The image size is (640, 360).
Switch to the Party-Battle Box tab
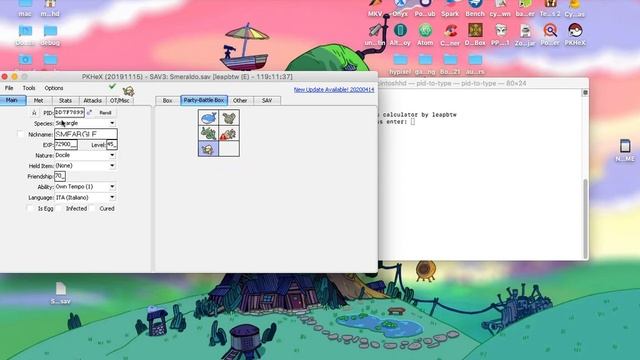pos(204,100)
